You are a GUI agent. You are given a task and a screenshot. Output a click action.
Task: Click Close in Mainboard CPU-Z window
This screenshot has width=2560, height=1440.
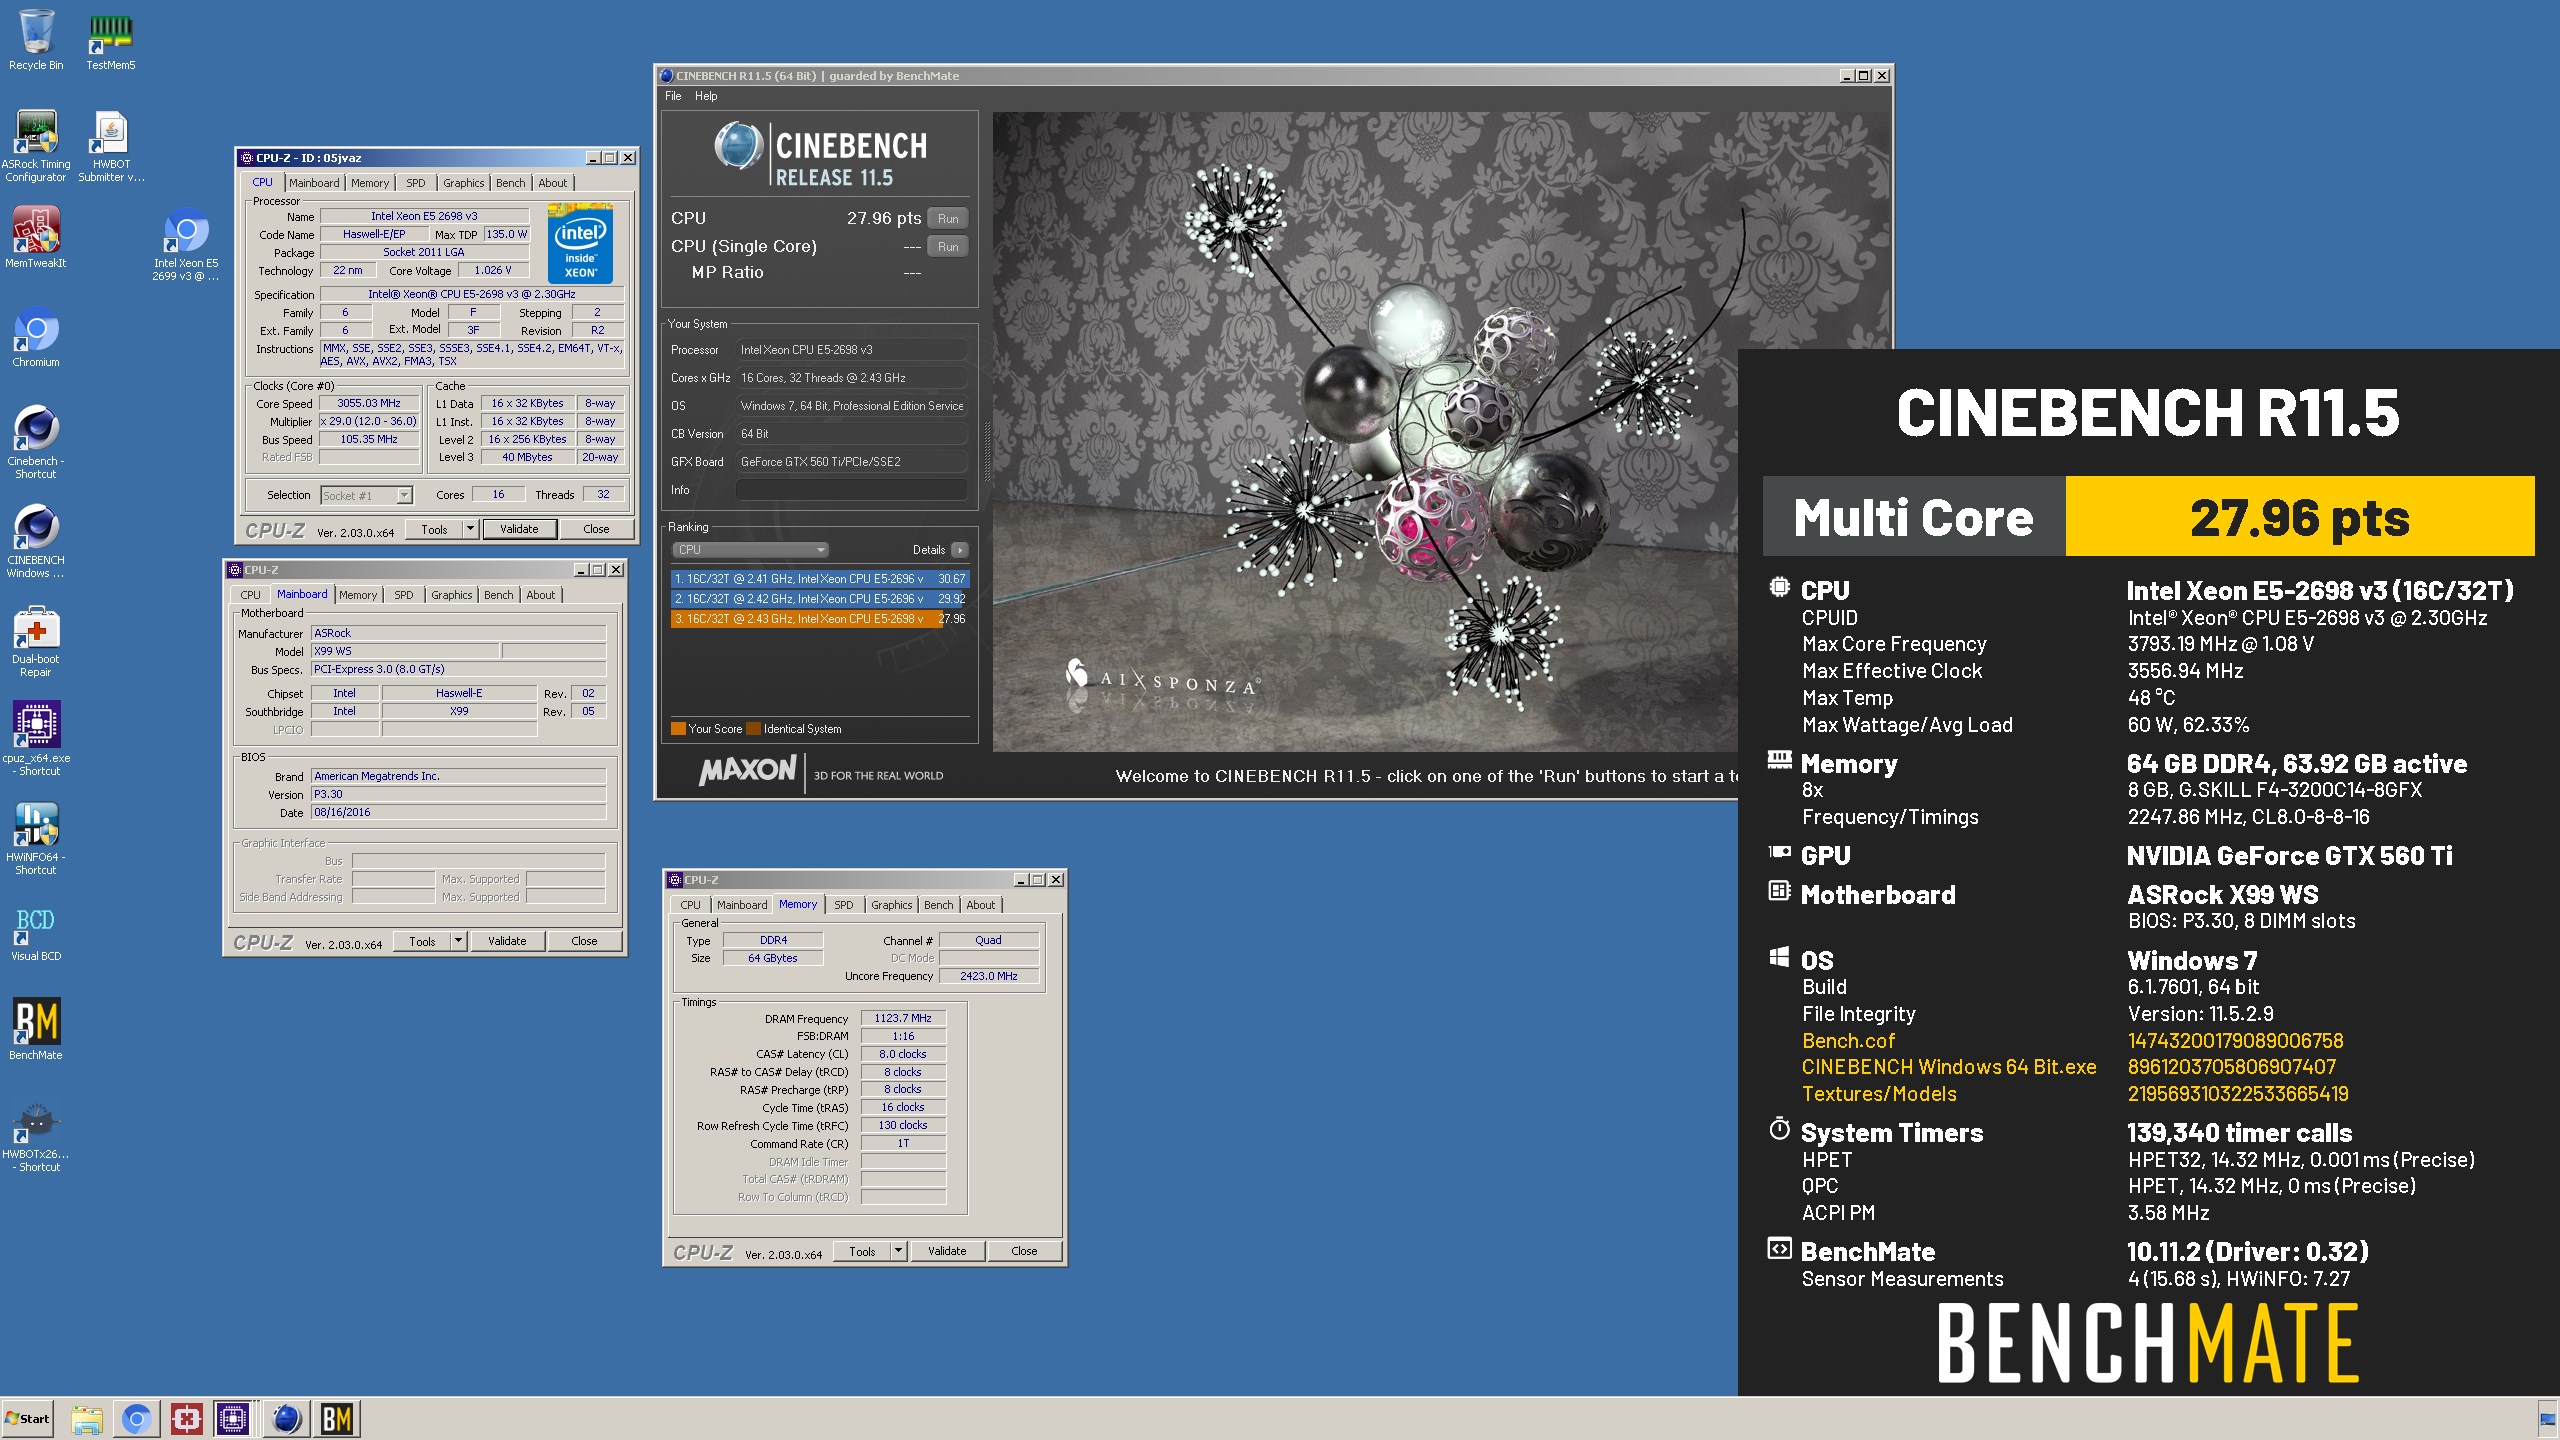tap(584, 942)
